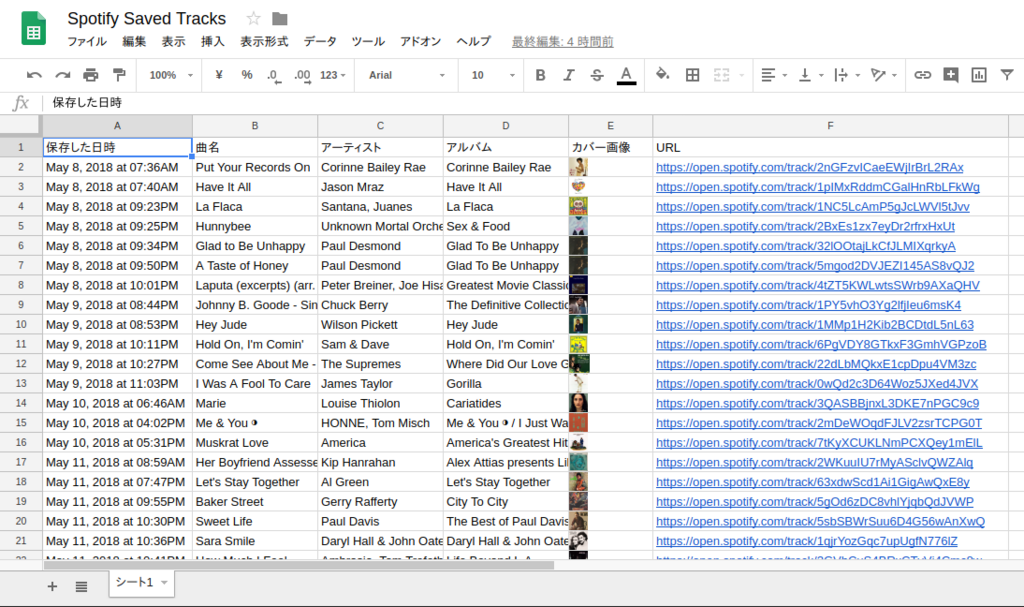Viewport: 1024px width, 607px height.
Task: Open the ツール menu
Action: pos(368,42)
